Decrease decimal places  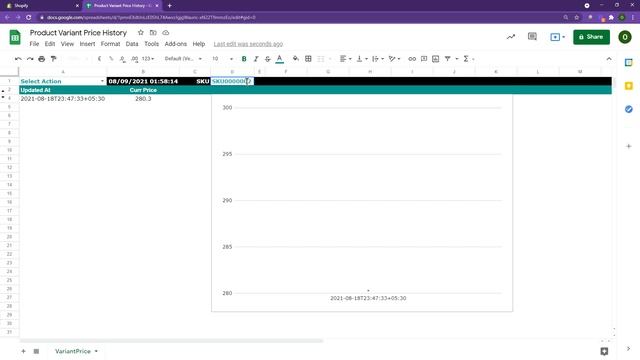pos(122,59)
